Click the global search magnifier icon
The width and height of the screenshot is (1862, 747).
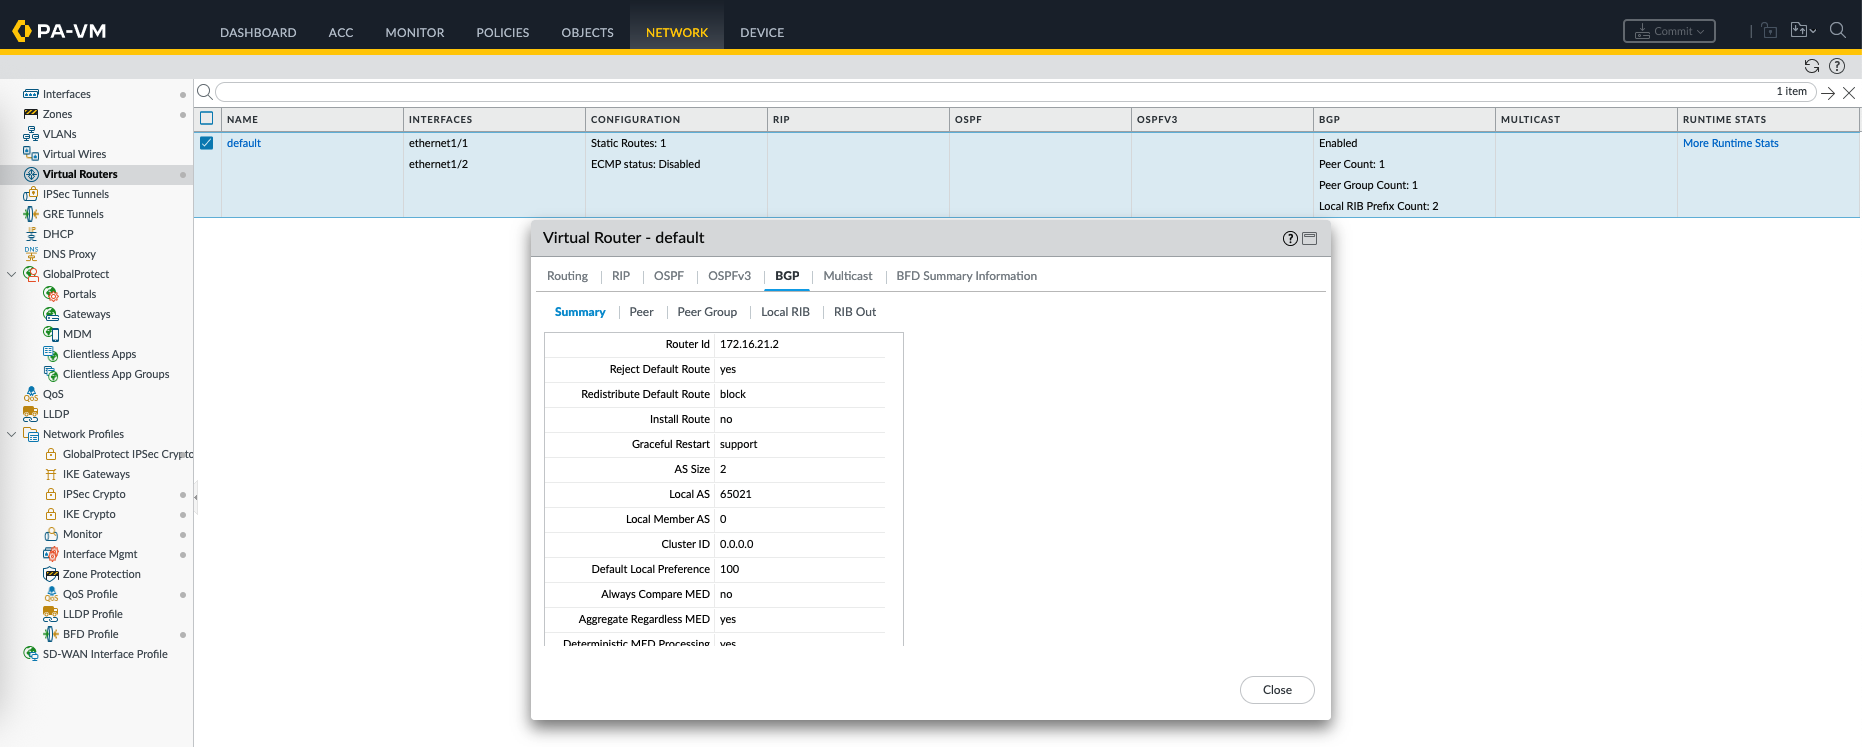[x=1838, y=31]
